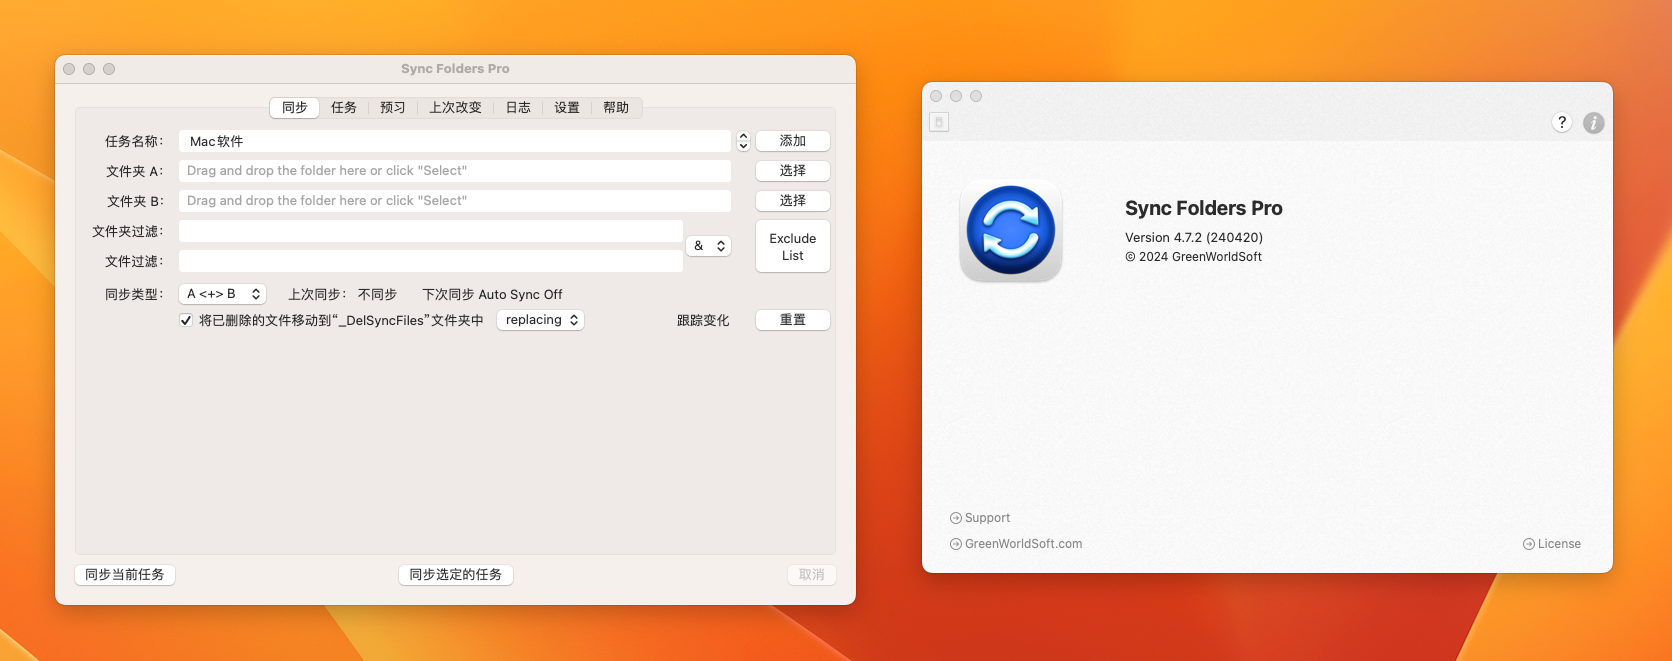Click the arrow icon beside GreenWorldSoft.com
The image size is (1672, 661).
click(956, 544)
